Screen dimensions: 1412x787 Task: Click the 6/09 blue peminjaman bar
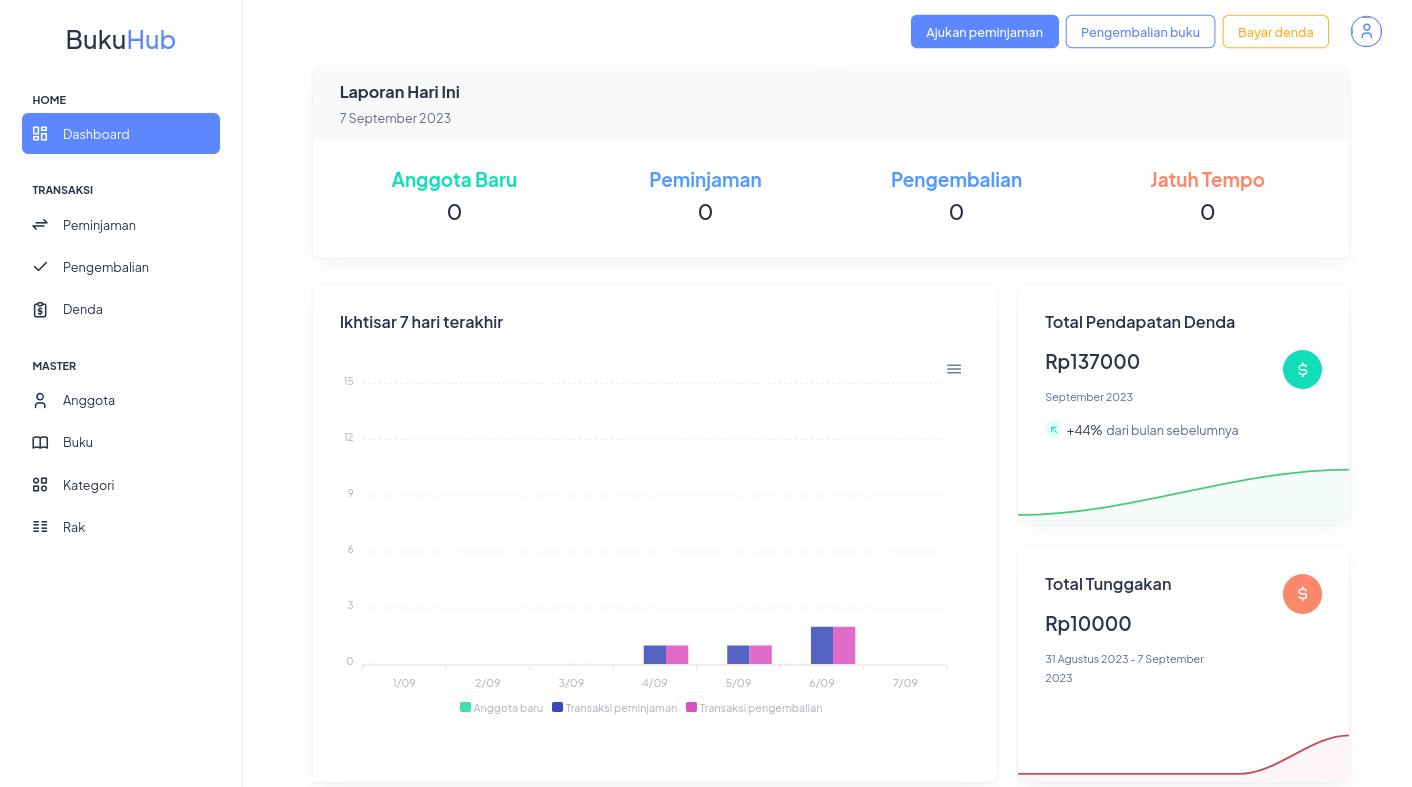tap(822, 645)
